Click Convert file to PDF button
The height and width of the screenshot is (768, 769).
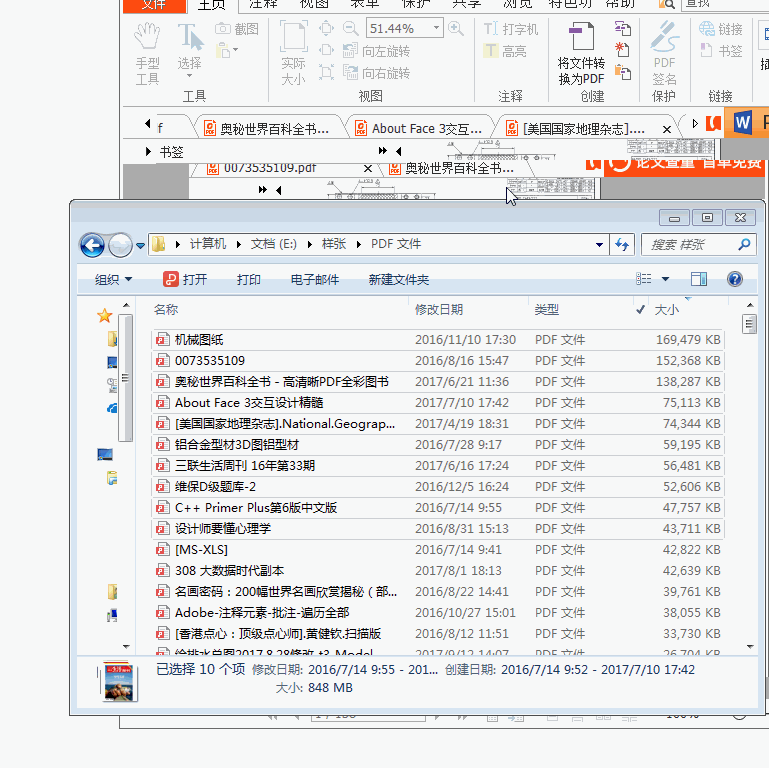pyautogui.click(x=581, y=54)
